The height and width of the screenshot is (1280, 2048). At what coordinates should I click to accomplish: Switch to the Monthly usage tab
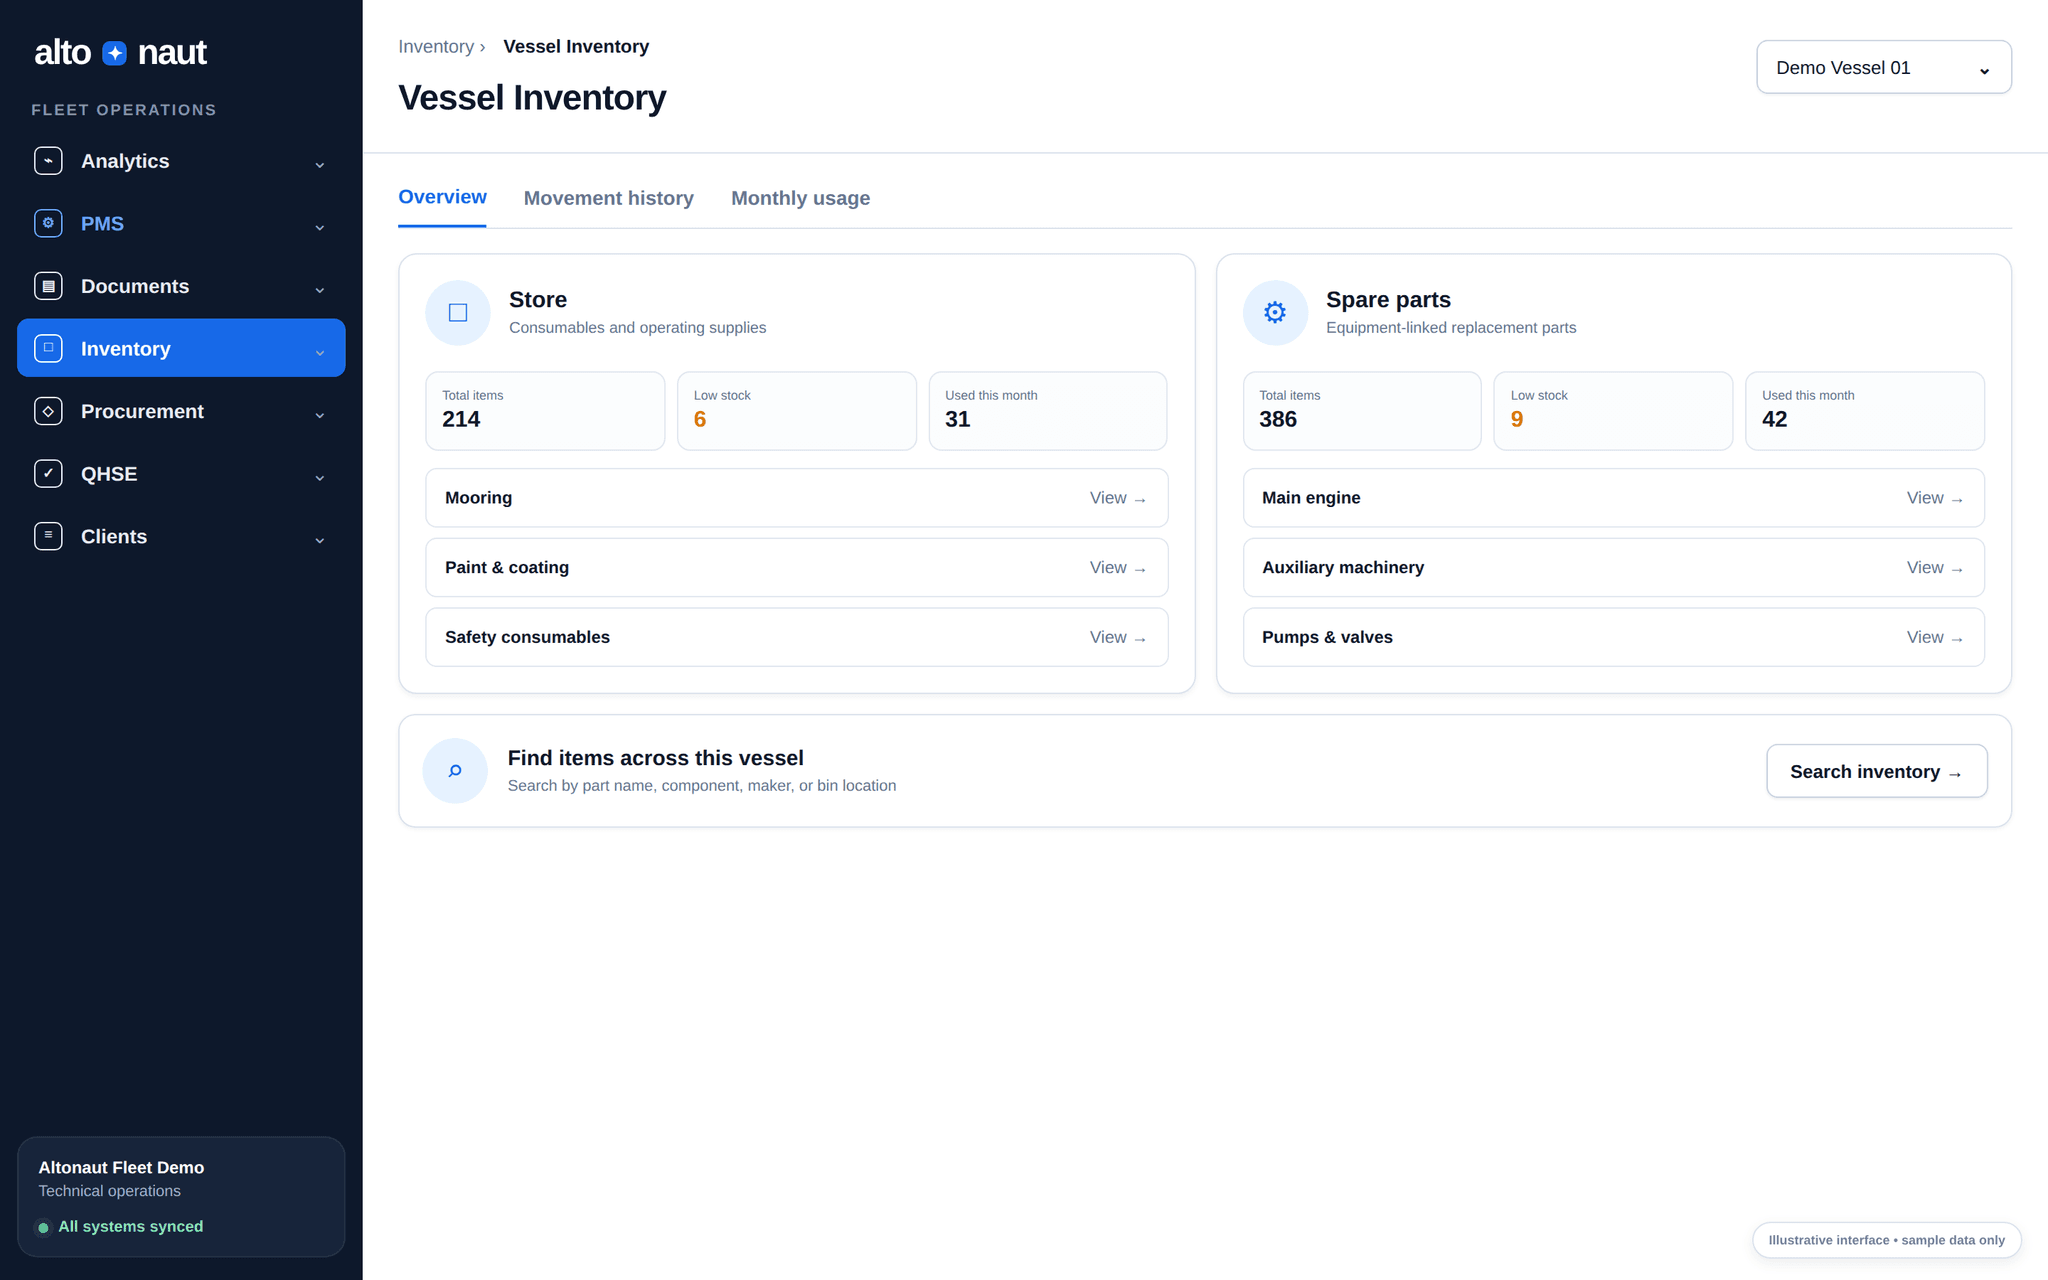[x=801, y=198]
